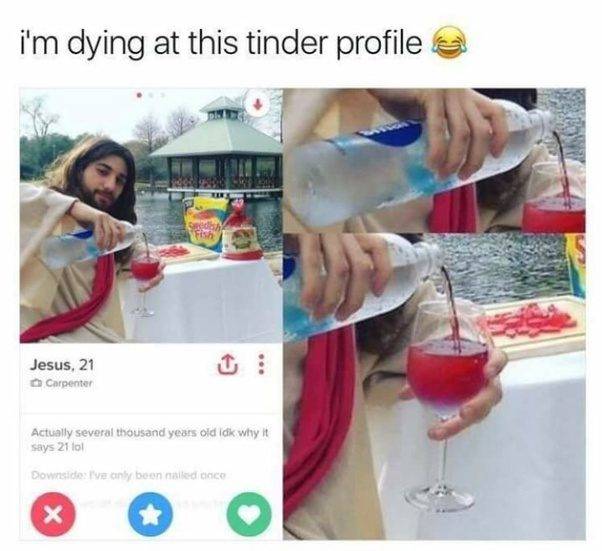Open the share profile icon
Screen dimensions: 602x551
click(228, 365)
